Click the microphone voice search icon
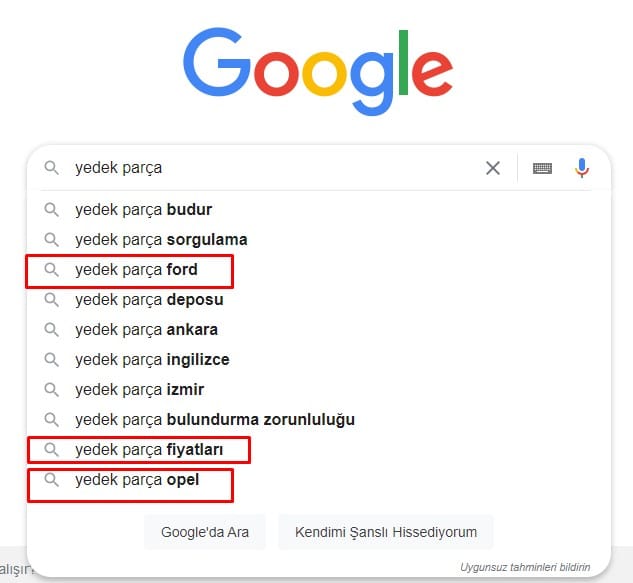 click(582, 168)
